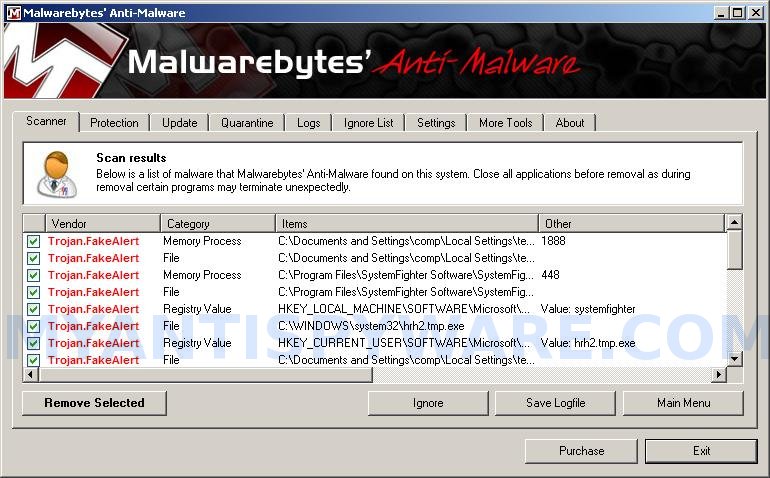
Task: Maximize the Malwarebytes window
Action: click(x=737, y=13)
